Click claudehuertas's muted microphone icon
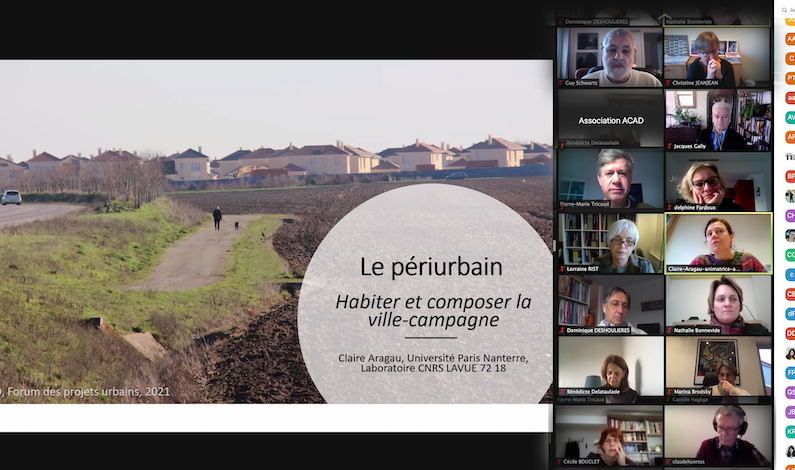 (x=669, y=461)
